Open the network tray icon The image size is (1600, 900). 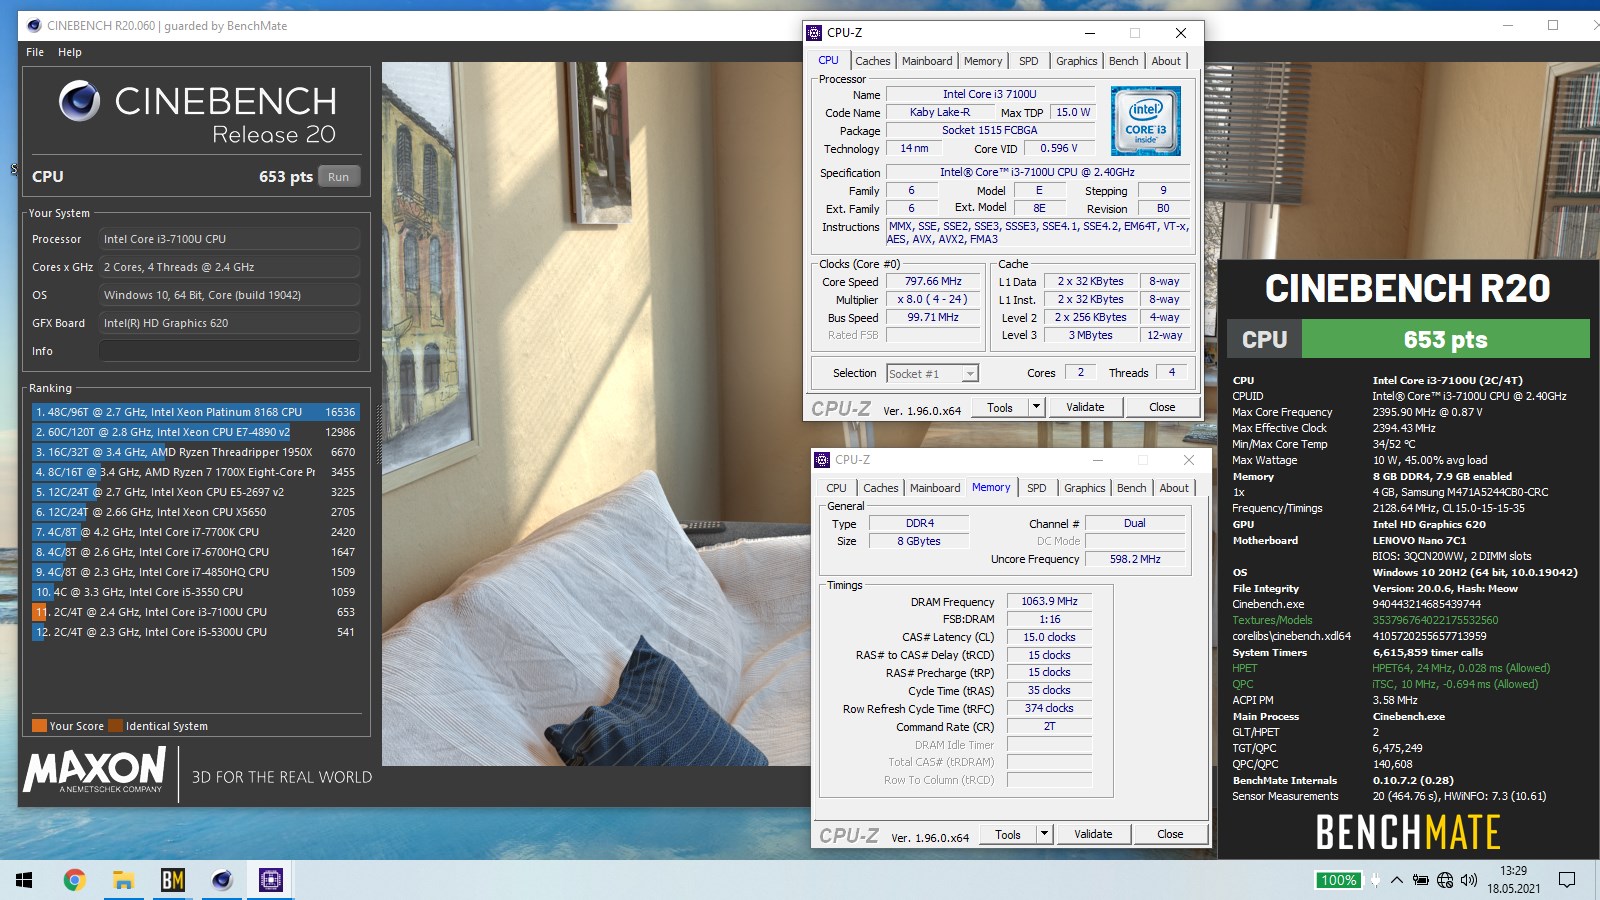pos(1445,880)
